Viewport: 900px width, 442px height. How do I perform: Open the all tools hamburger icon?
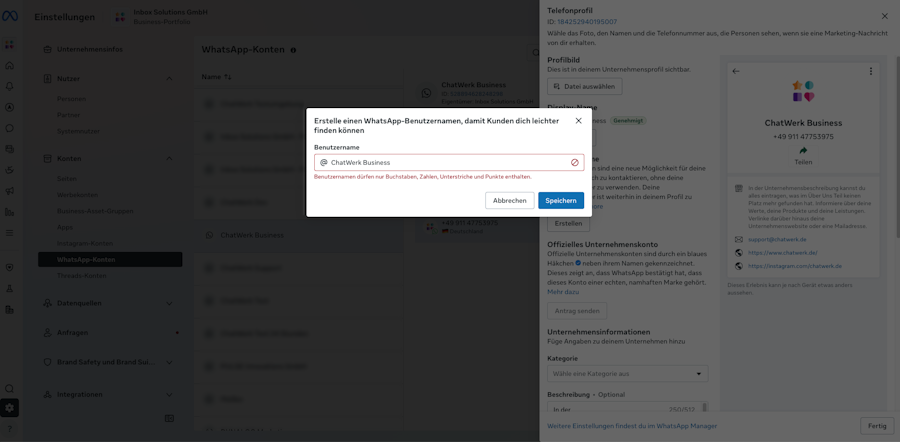(x=9, y=233)
